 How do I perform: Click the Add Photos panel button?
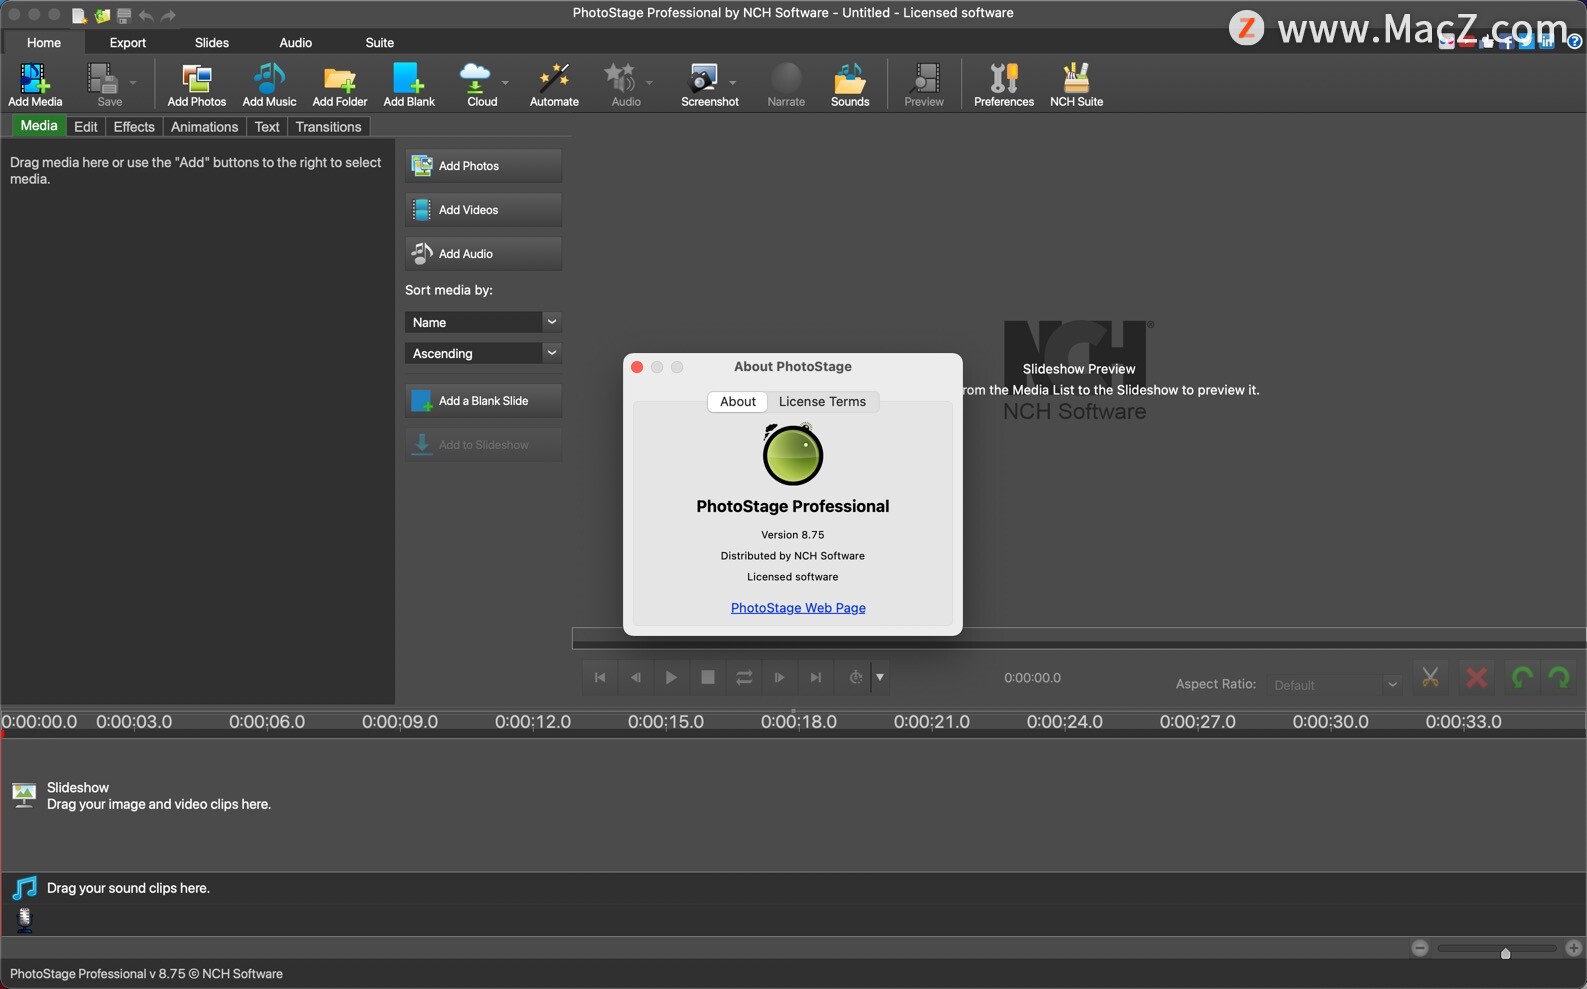[x=483, y=166]
